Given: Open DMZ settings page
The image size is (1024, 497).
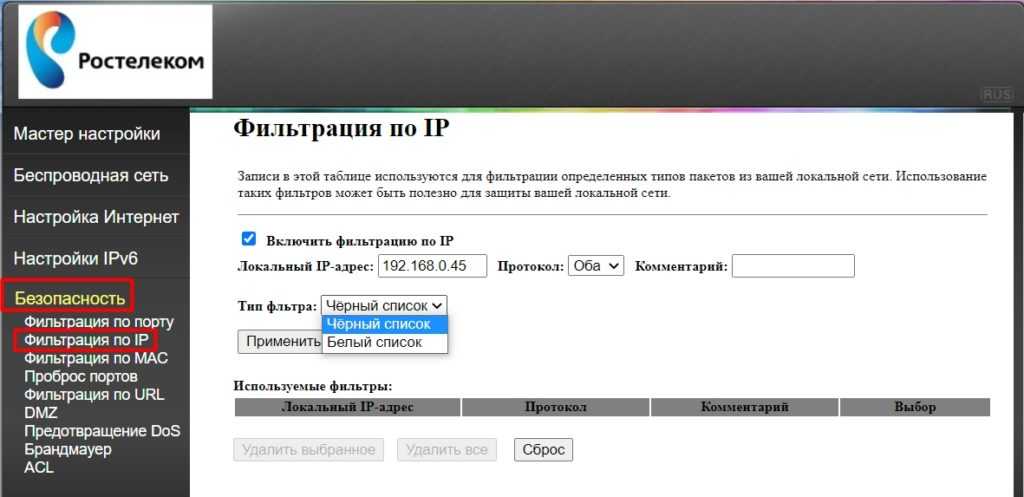Looking at the screenshot, I should 40,413.
